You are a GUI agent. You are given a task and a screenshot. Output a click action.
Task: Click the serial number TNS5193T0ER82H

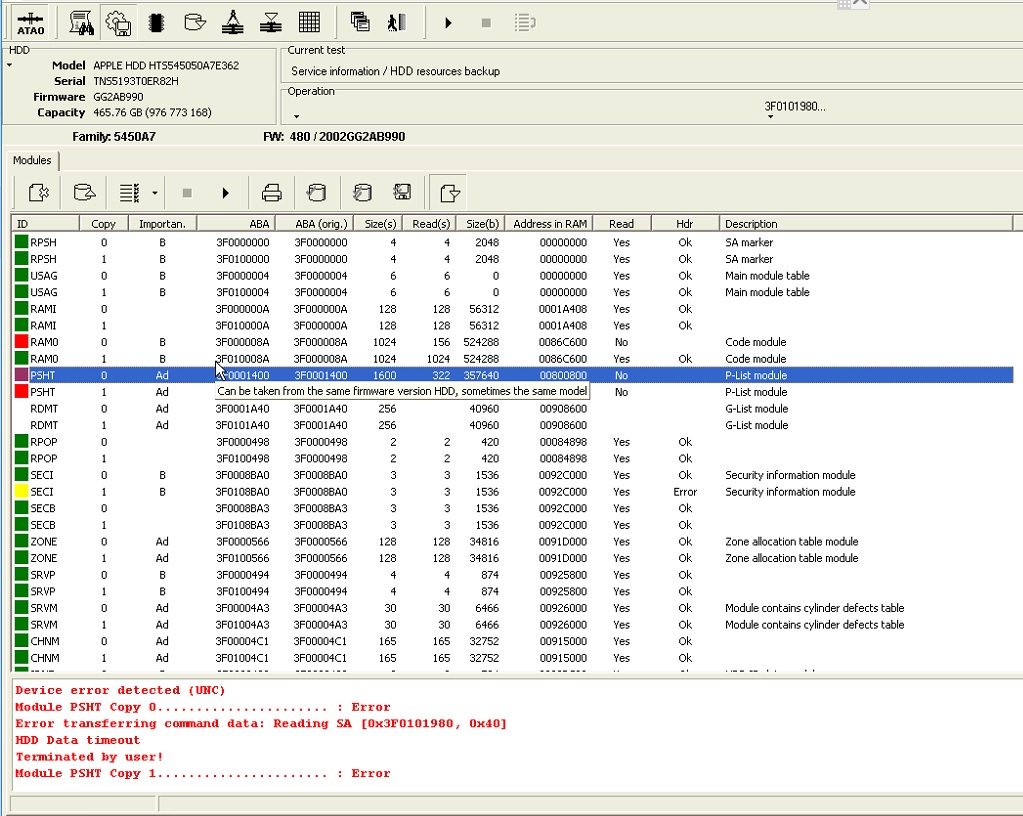point(136,81)
